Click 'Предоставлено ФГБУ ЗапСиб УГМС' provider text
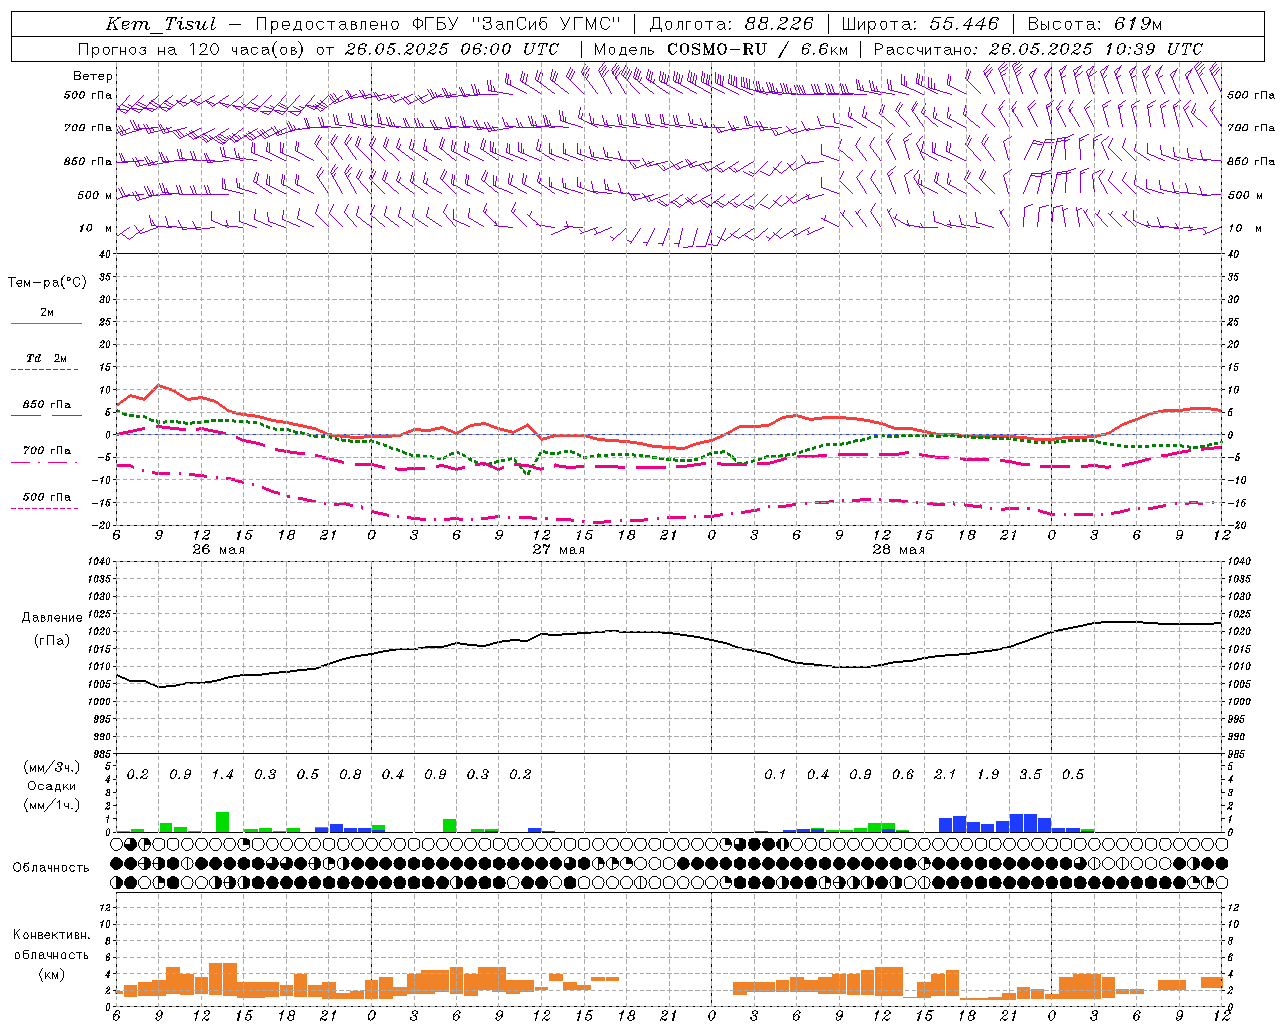Screen dimensions: 1280x1024 [438, 24]
